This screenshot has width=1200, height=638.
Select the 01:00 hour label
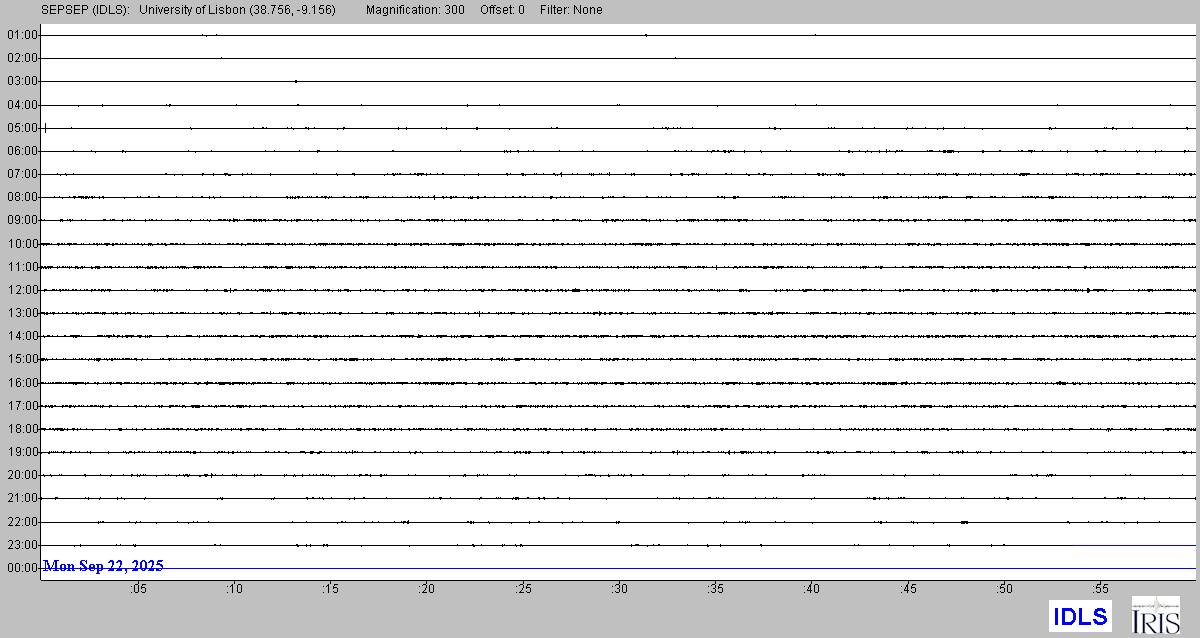point(22,35)
